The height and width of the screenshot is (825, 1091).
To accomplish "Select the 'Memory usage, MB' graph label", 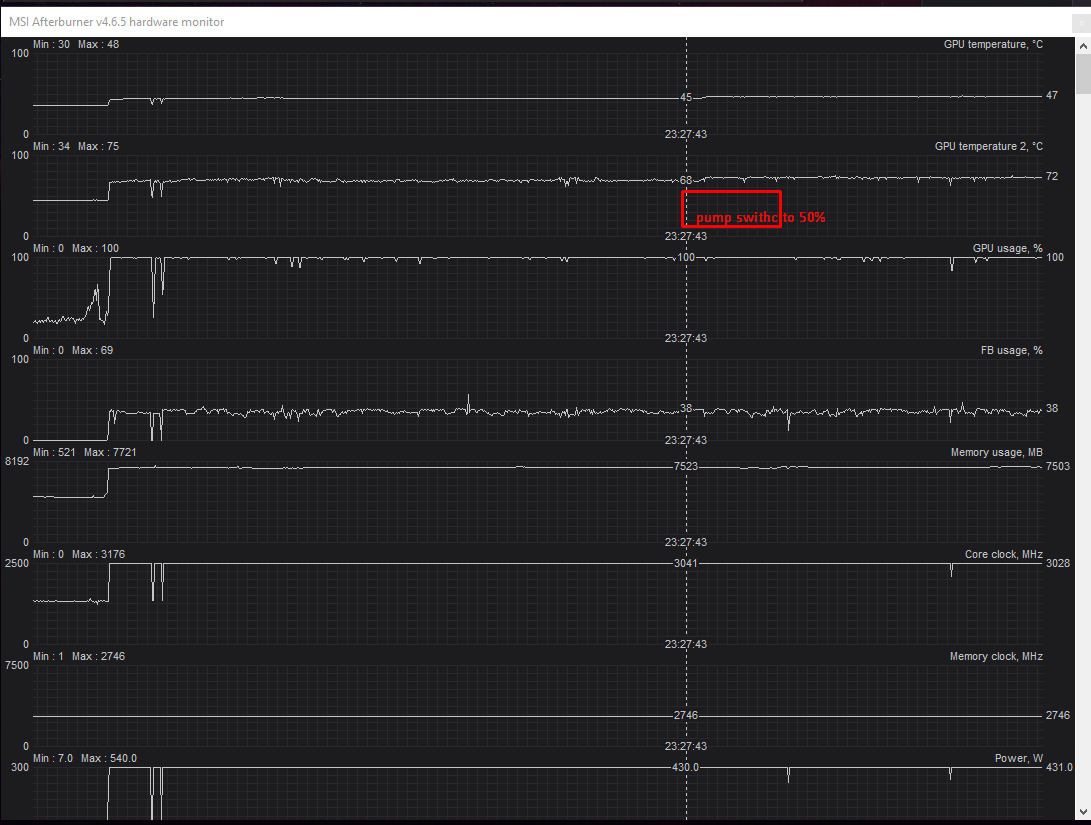I will (996, 453).
